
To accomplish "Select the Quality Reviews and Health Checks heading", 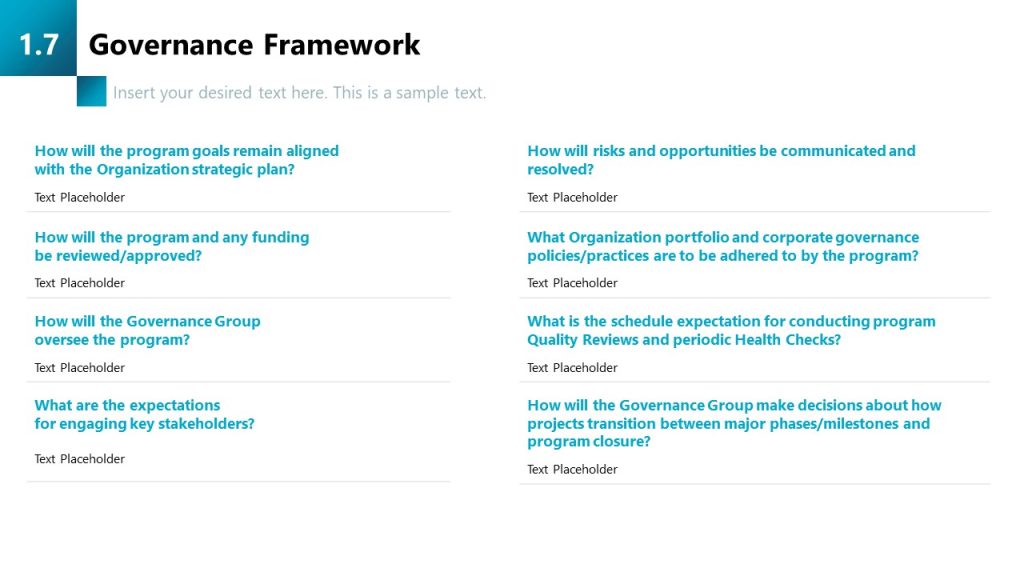I will pos(731,330).
